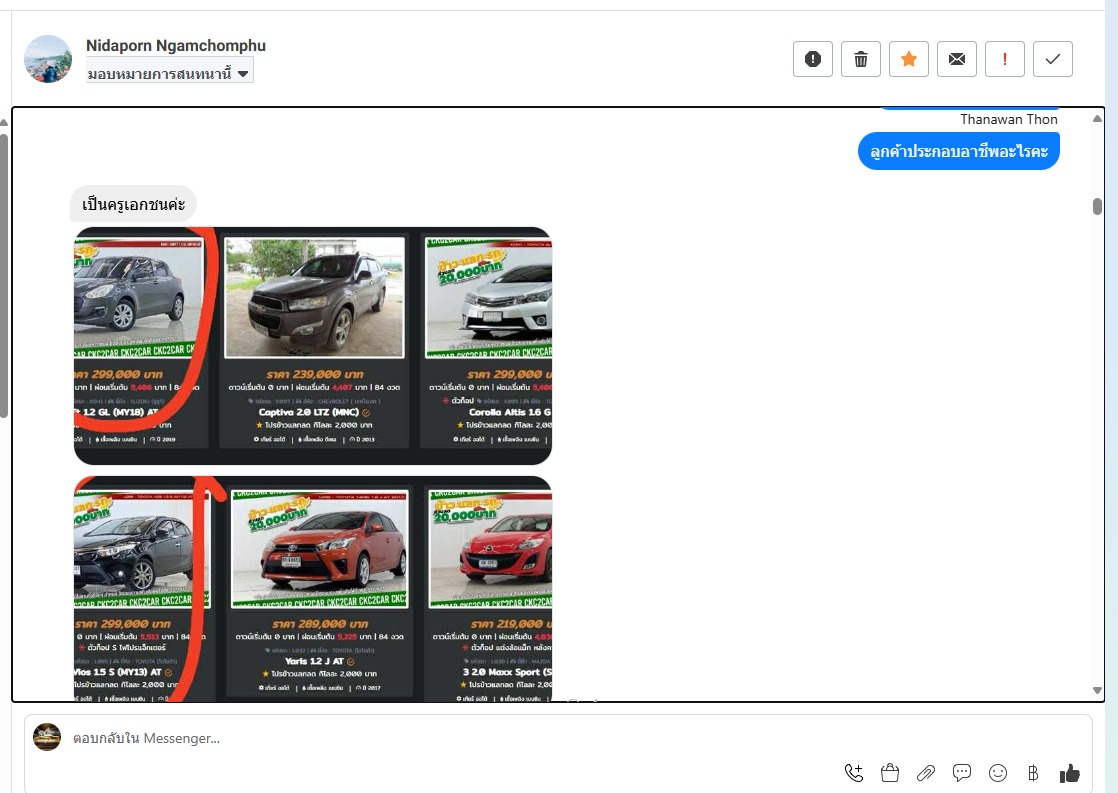
Task: Open second car listing image with Yaris
Action: (x=313, y=589)
